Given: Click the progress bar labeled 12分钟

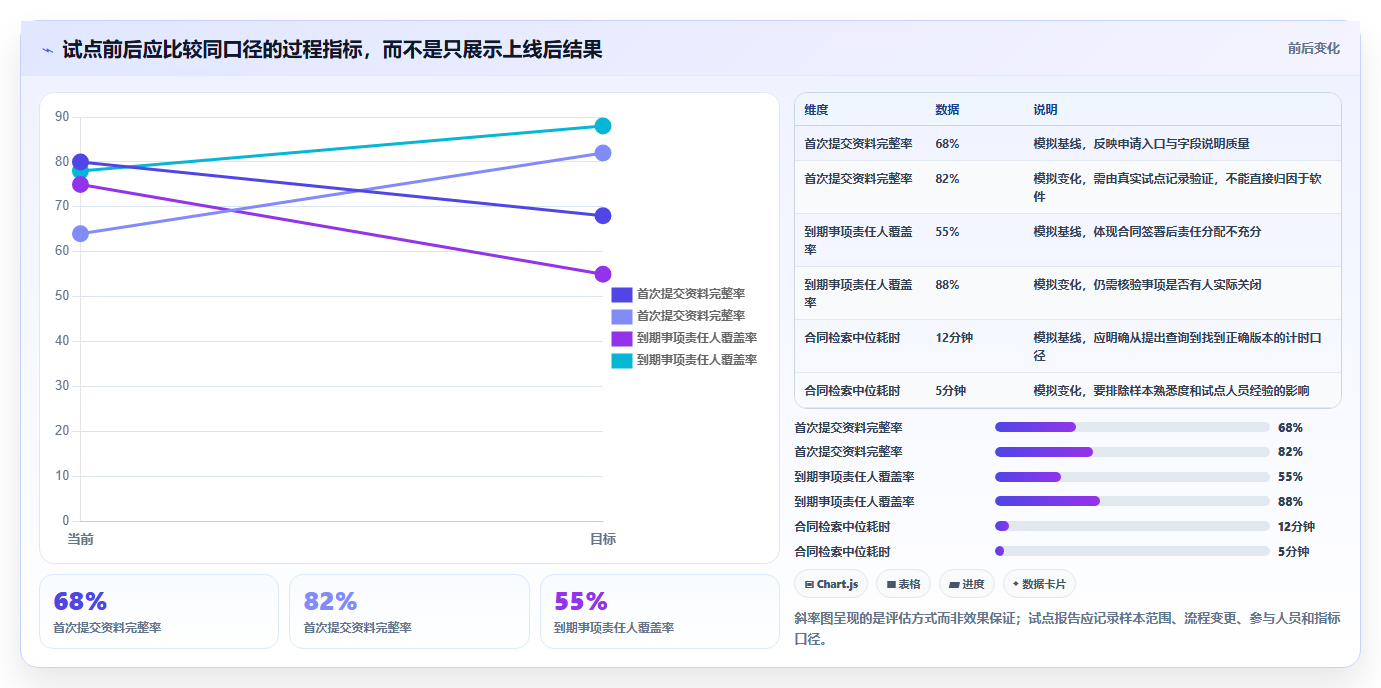Looking at the screenshot, I should click(x=1132, y=526).
